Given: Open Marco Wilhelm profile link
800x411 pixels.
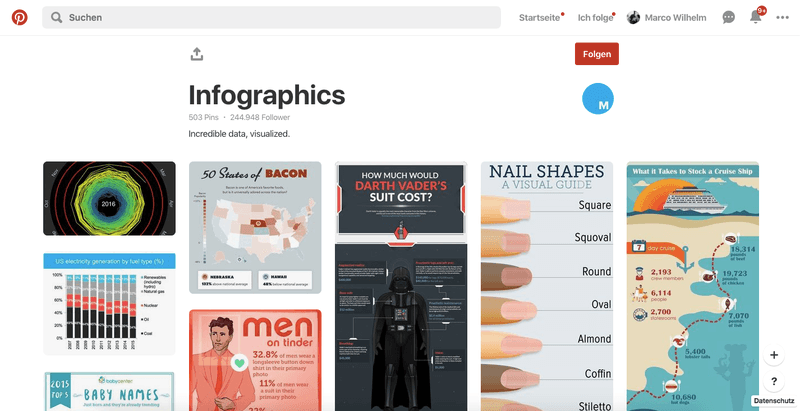Looking at the screenshot, I should coord(667,17).
